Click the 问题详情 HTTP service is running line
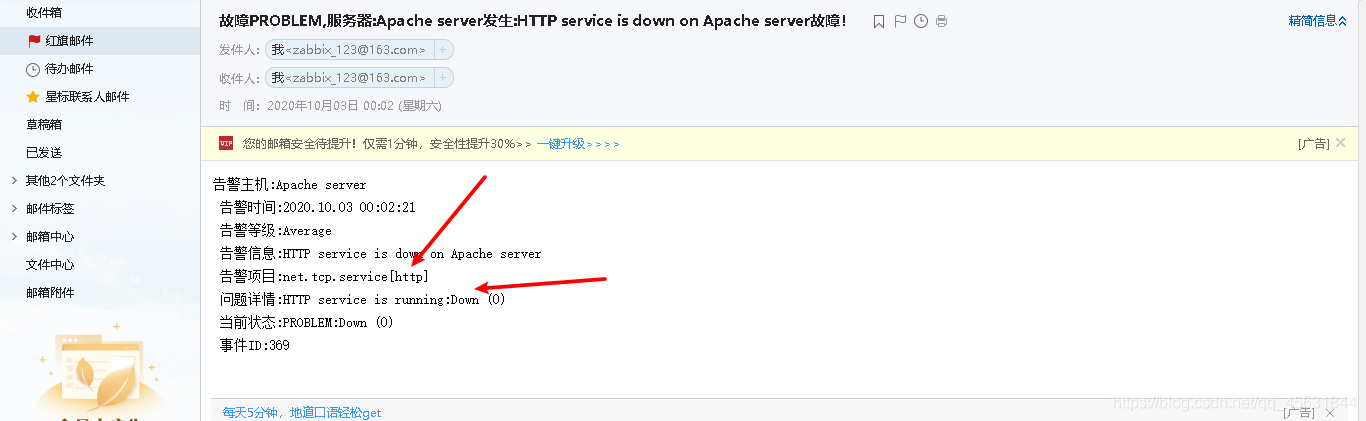The image size is (1366, 421). point(362,300)
